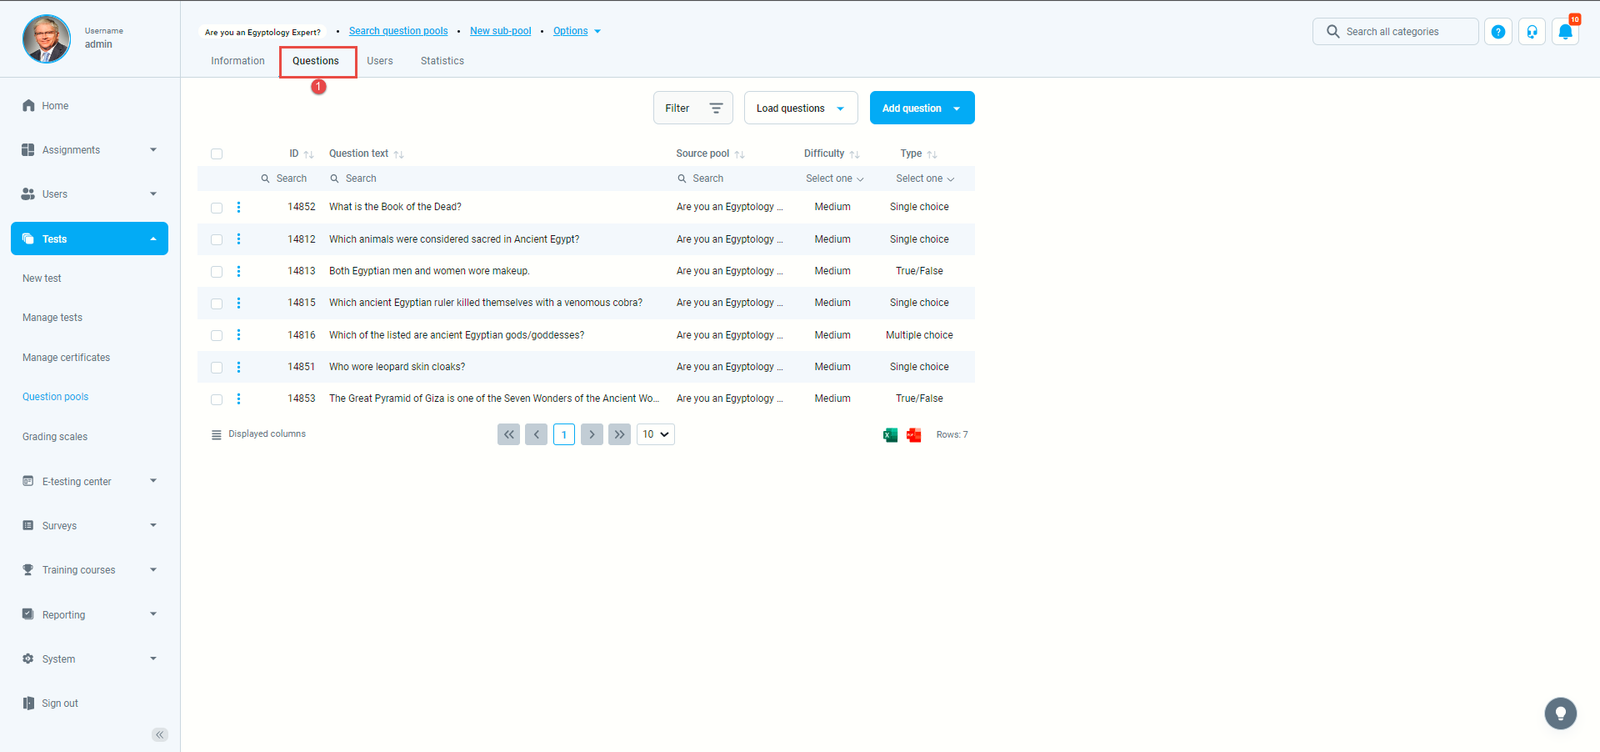Export the table to PDF

point(914,435)
